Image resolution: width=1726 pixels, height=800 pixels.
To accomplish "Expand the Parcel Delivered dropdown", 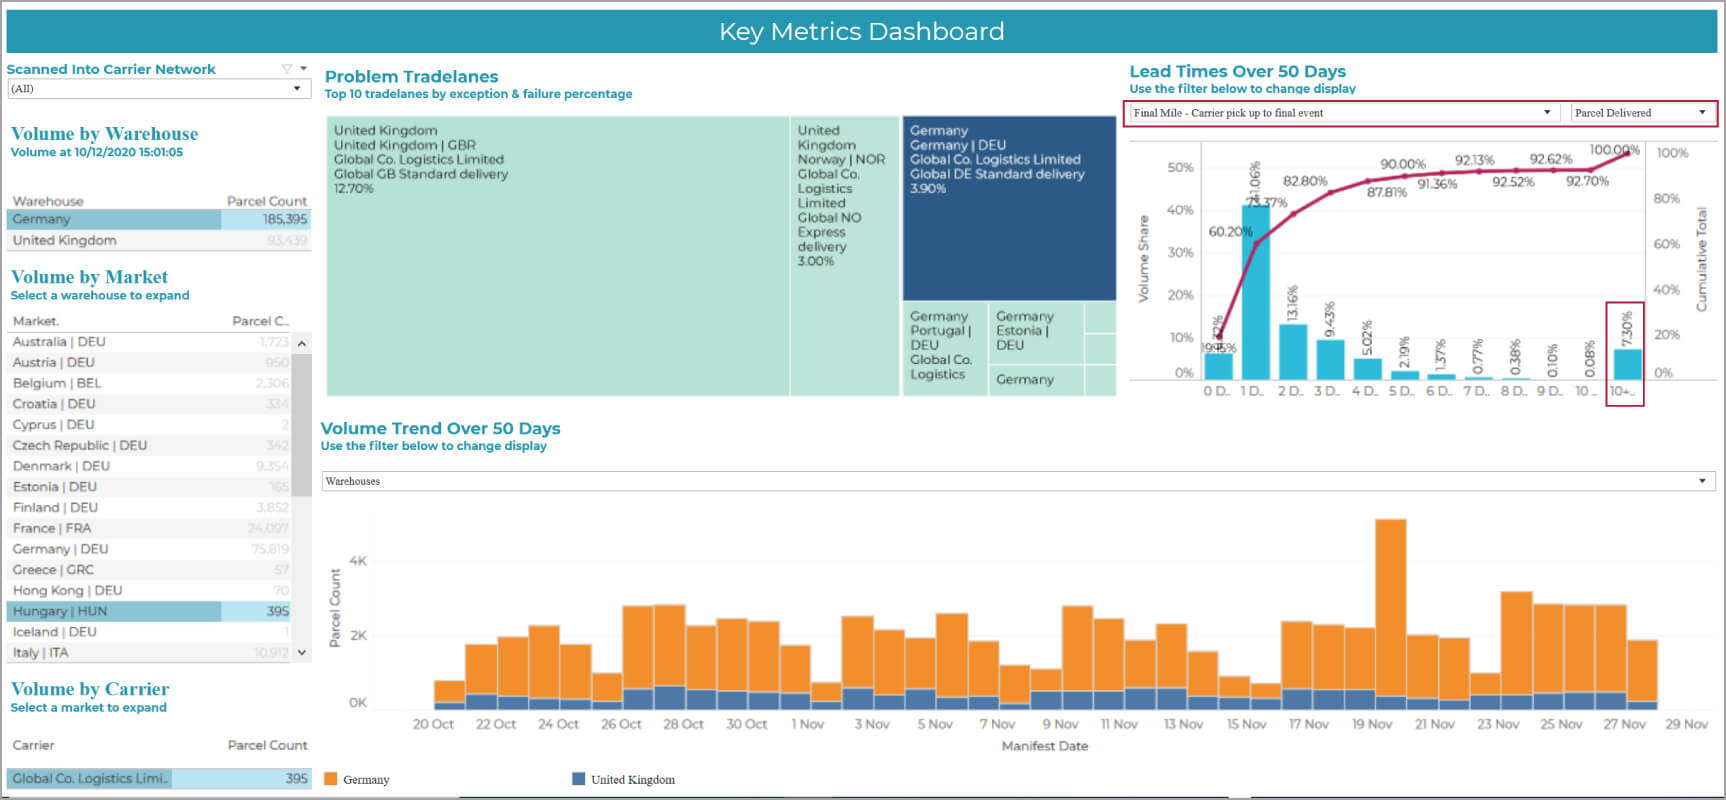I will click(1642, 113).
